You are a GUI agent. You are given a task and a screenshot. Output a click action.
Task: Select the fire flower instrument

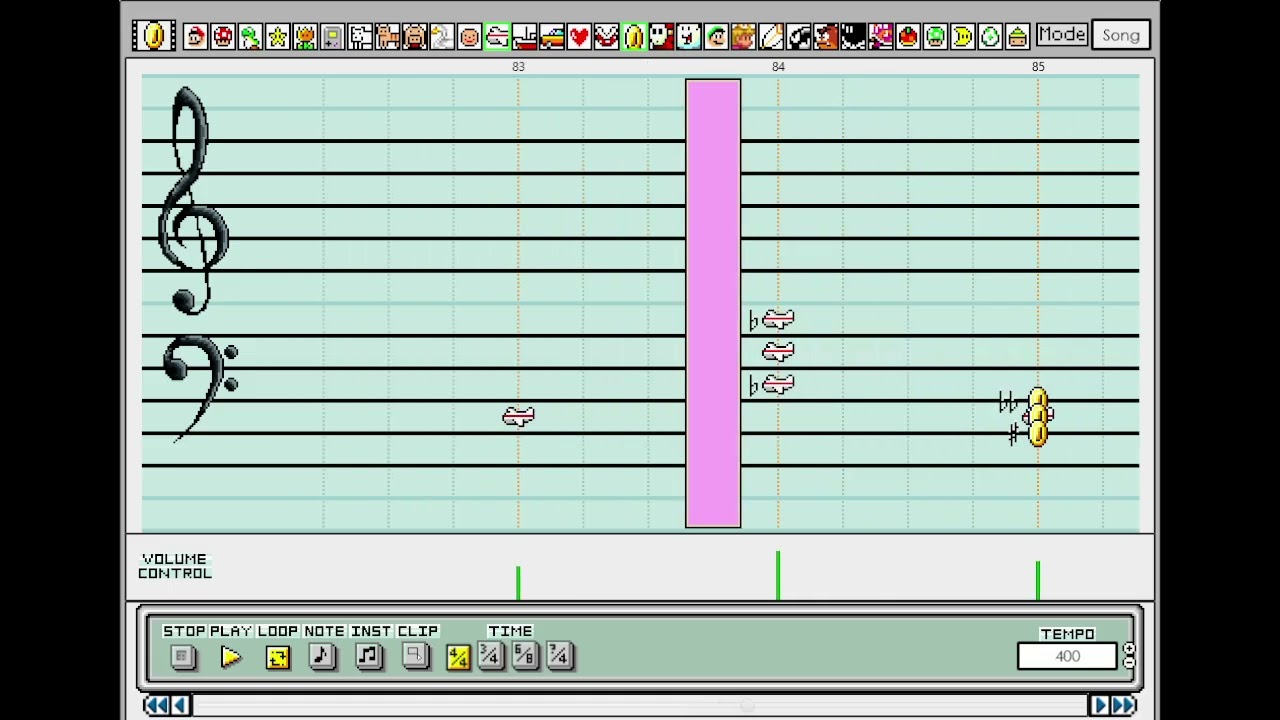click(x=305, y=37)
